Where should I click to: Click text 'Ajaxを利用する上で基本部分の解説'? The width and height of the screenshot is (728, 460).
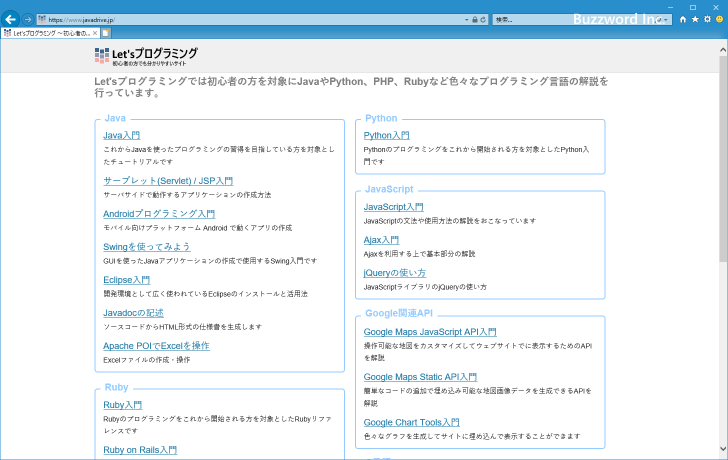(419, 254)
